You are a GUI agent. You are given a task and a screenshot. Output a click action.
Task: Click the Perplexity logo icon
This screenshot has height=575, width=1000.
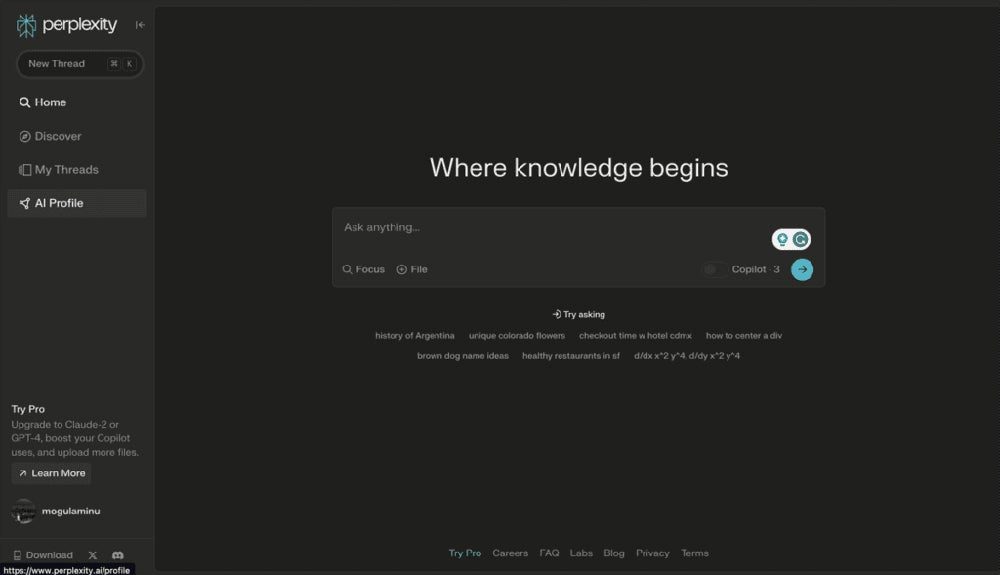point(26,25)
